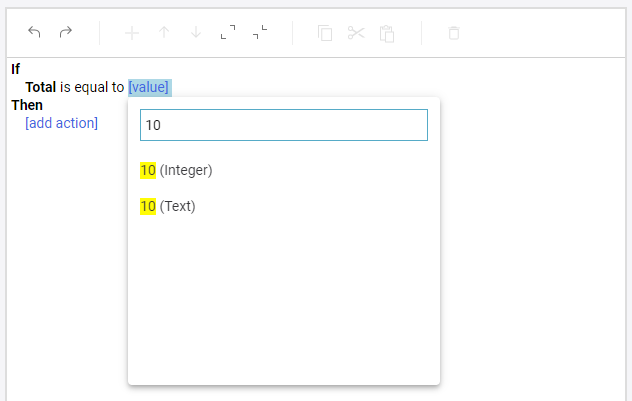Open the "is equal to" operator selector
Viewport: 632px width, 401px height.
click(92, 87)
